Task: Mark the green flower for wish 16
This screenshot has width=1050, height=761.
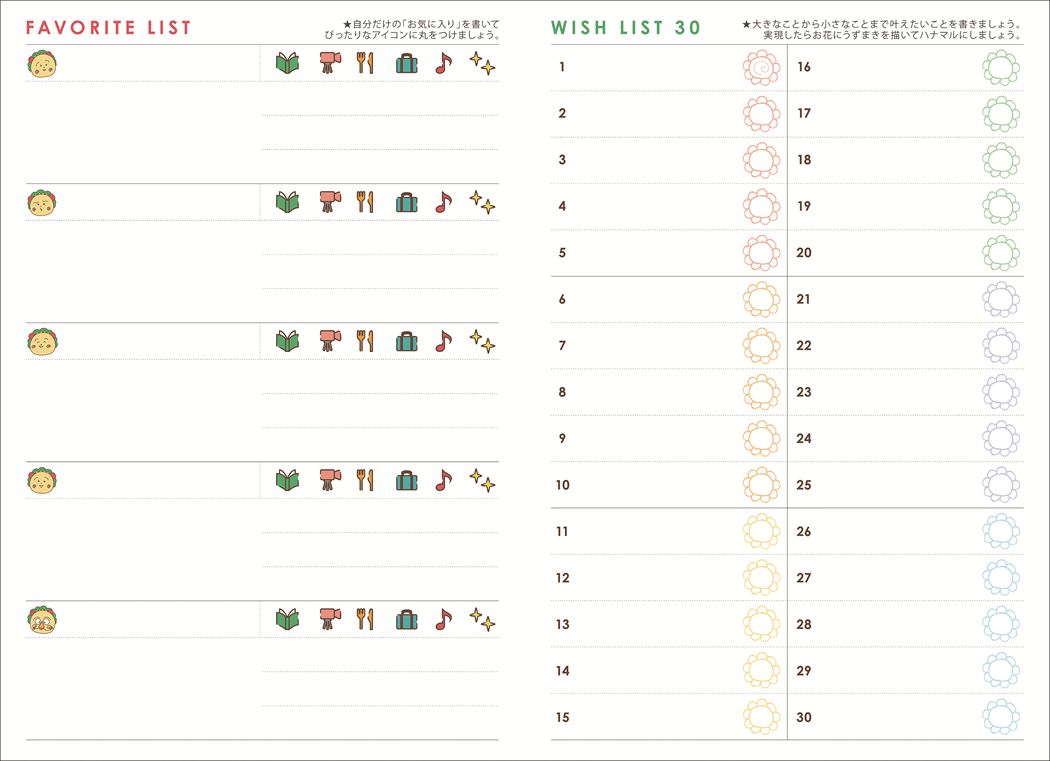Action: (x=1001, y=68)
